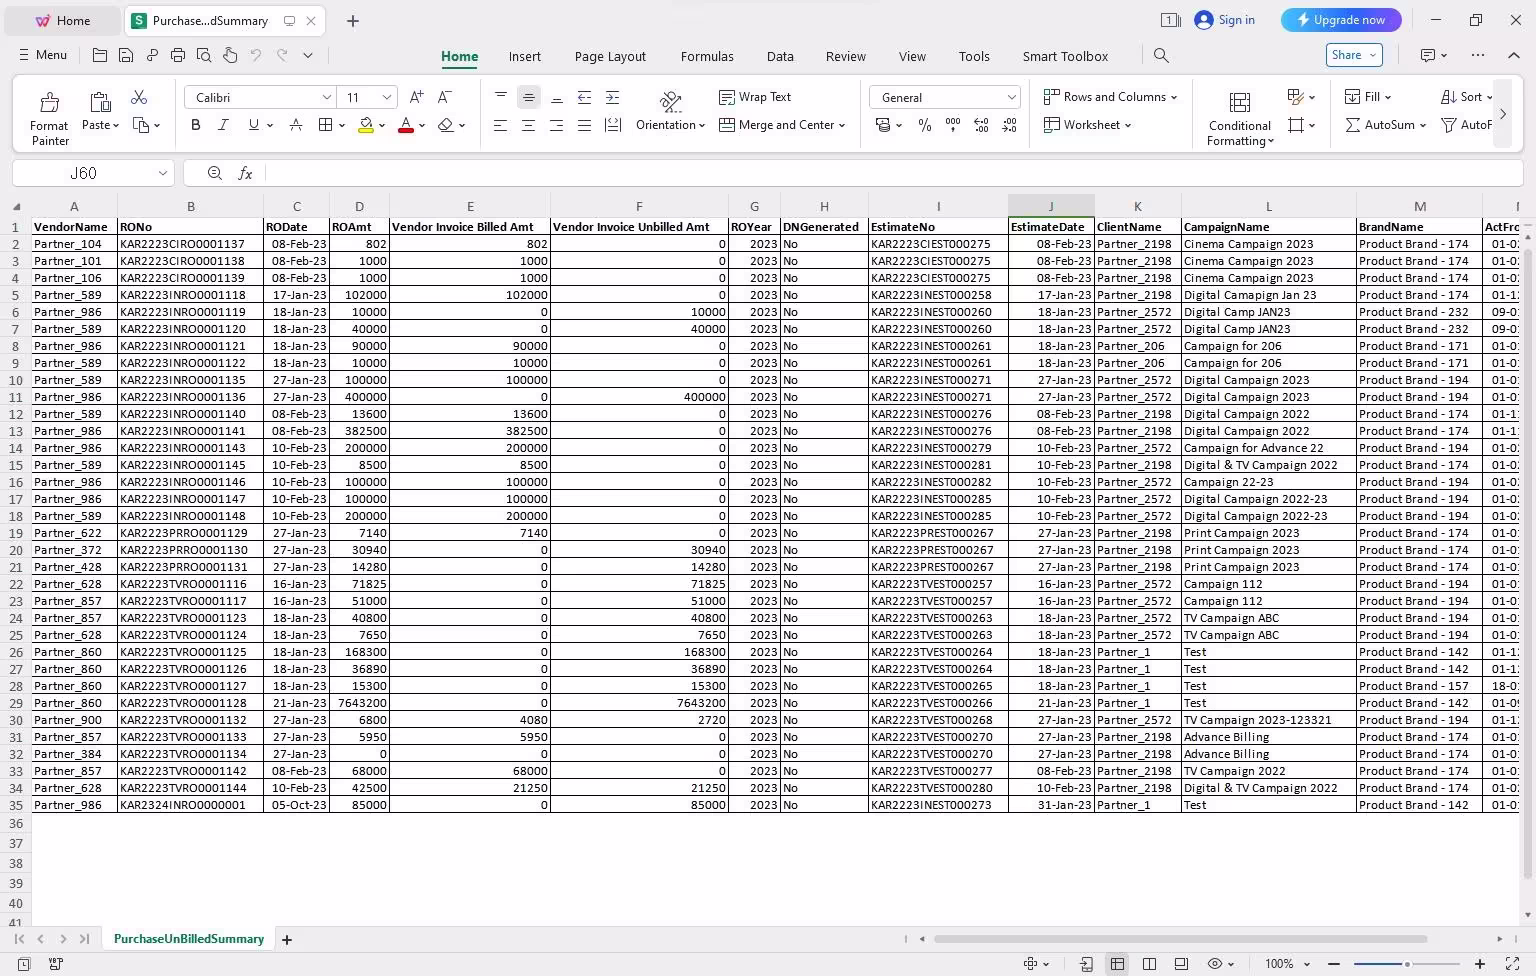Expand the Rows and Columns dropdown
1536x976 pixels.
(1110, 97)
